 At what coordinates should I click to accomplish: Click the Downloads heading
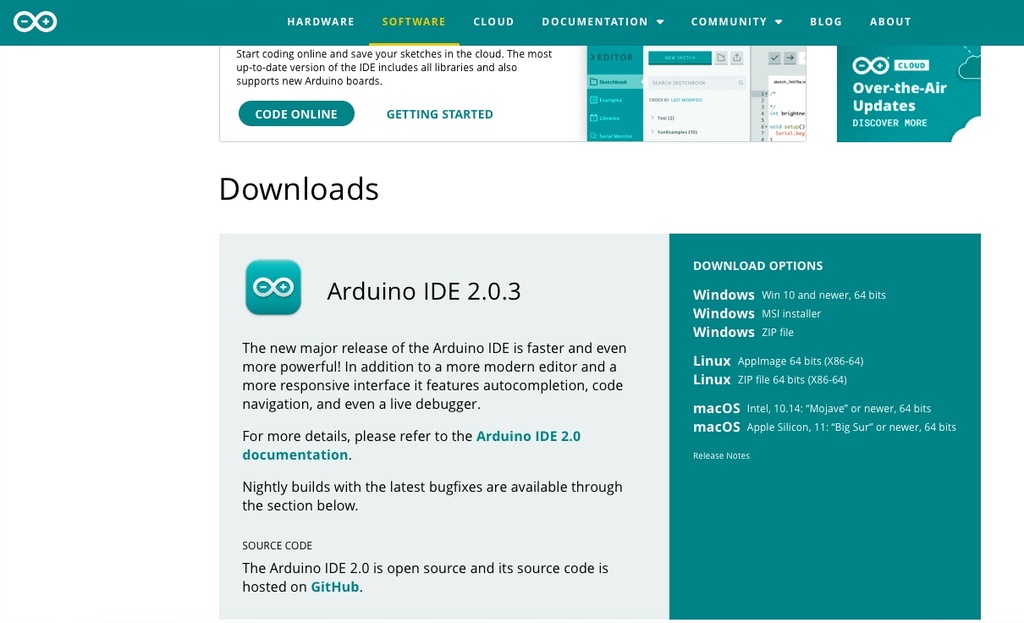click(298, 189)
